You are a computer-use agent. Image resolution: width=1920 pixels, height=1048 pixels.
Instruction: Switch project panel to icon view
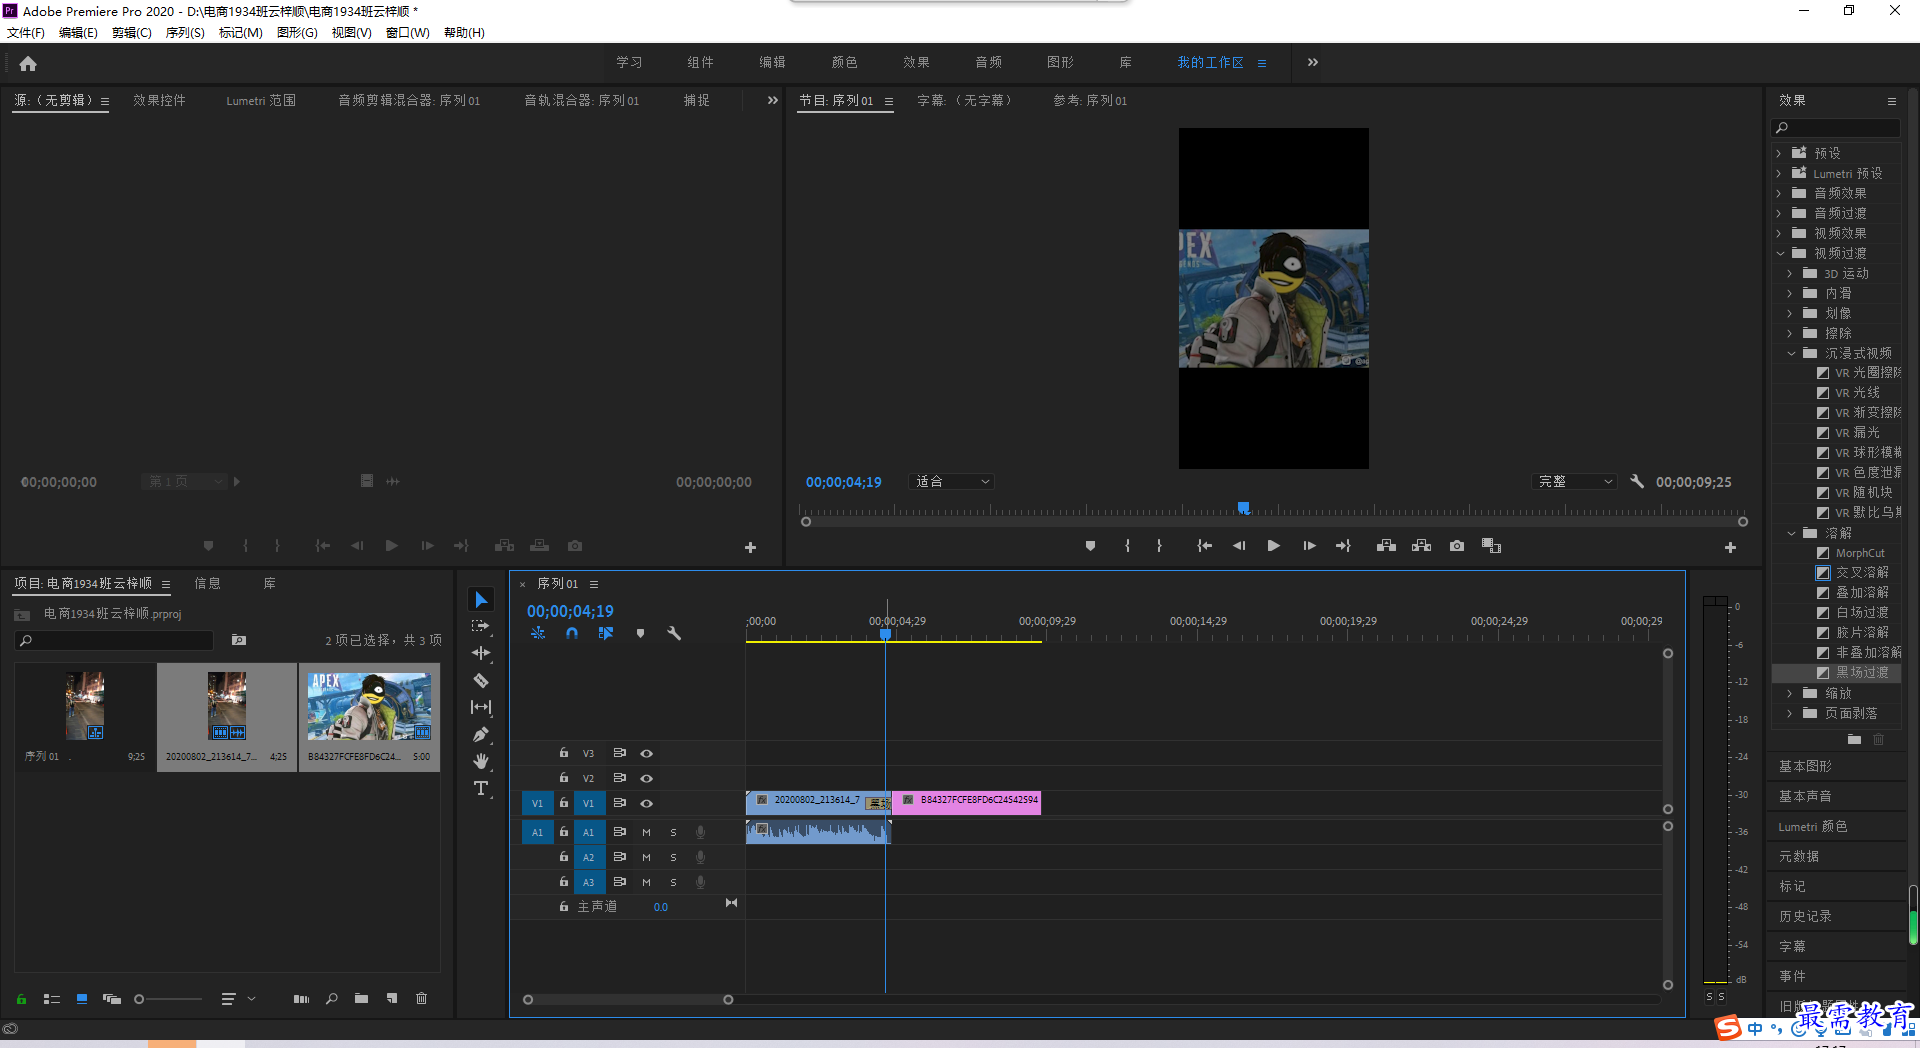coord(82,998)
